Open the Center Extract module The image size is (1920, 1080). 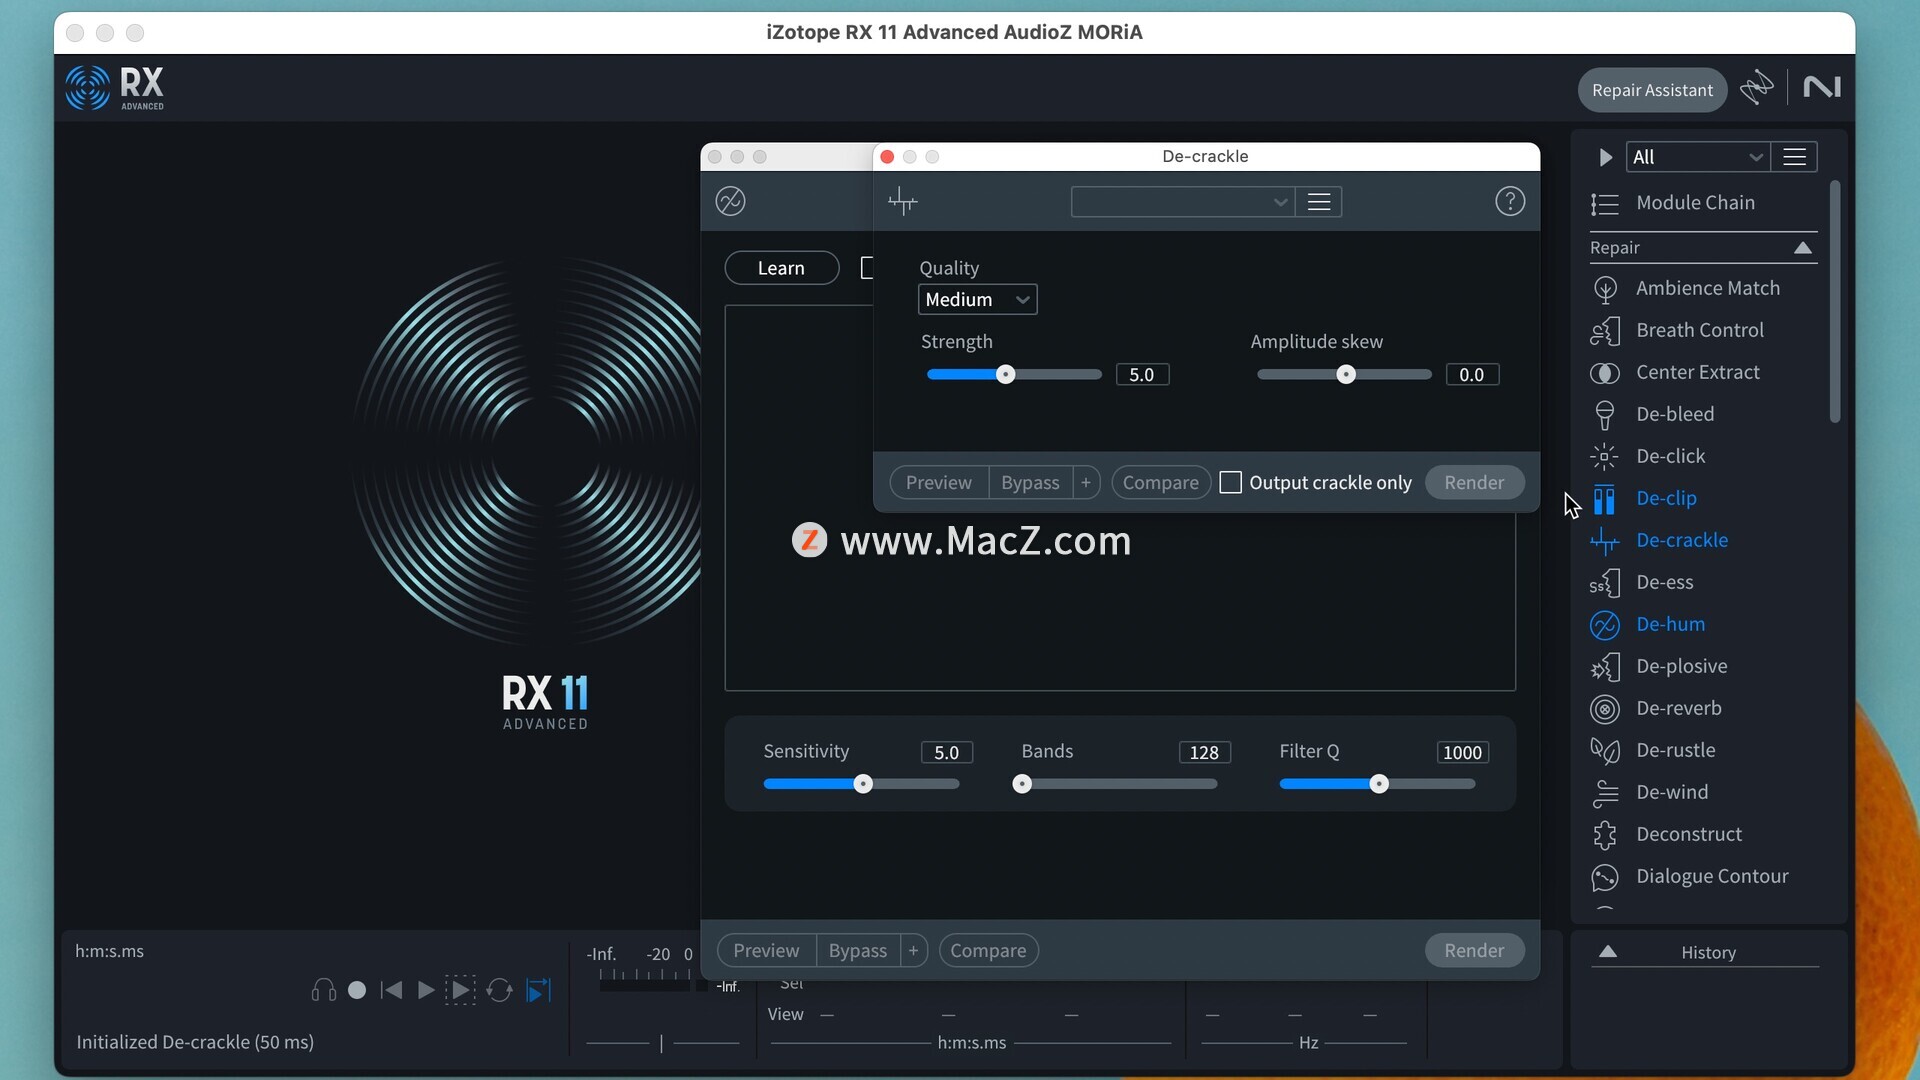coord(1700,372)
